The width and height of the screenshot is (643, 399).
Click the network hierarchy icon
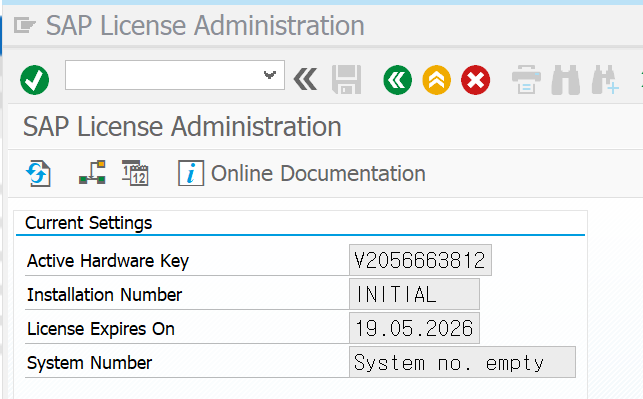coord(92,173)
